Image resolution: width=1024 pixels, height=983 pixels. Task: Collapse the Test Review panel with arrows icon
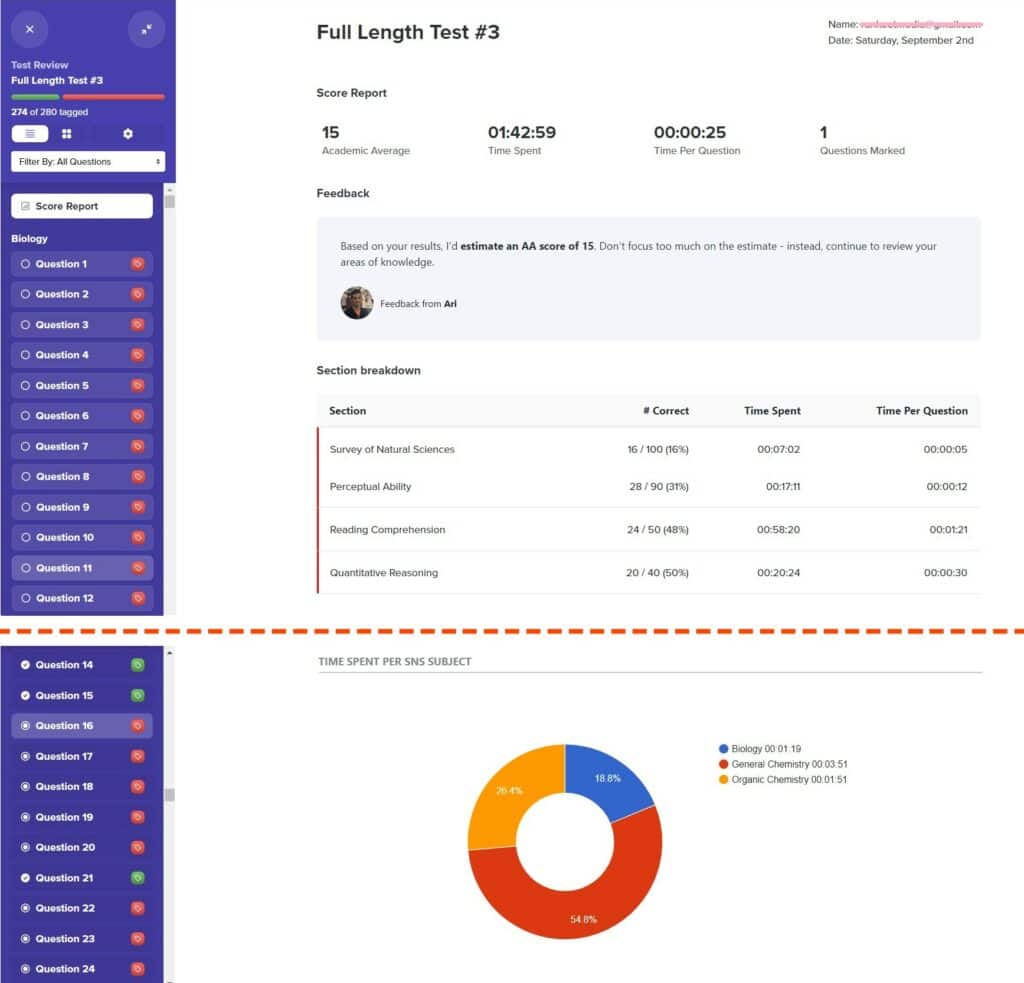tap(147, 29)
